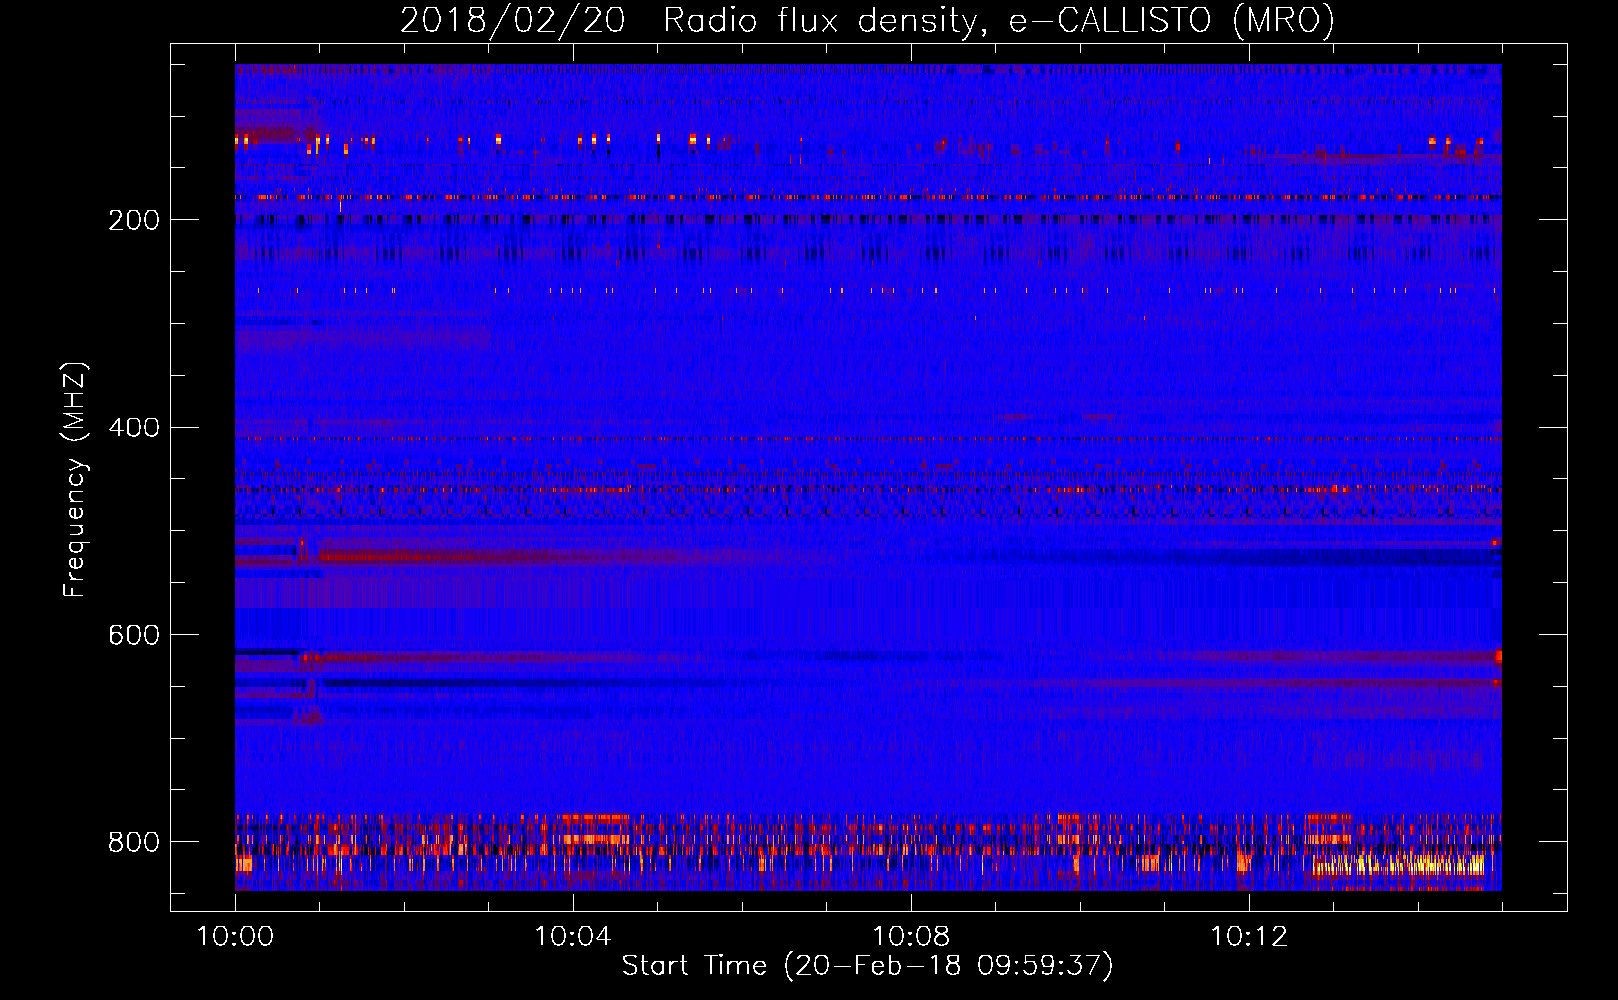Click the bright yellow burst near 800 MHz

1398,864
